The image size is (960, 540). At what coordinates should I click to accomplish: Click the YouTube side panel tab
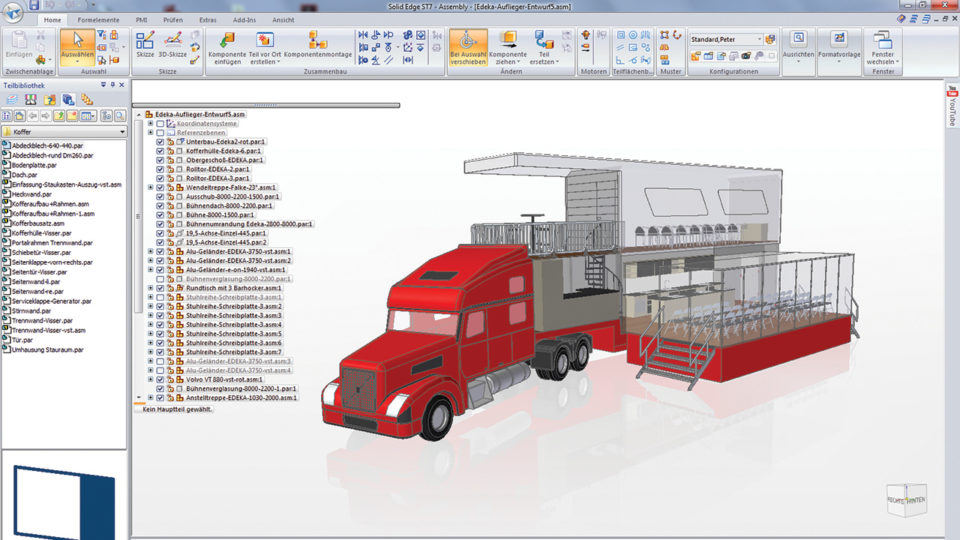coord(951,107)
